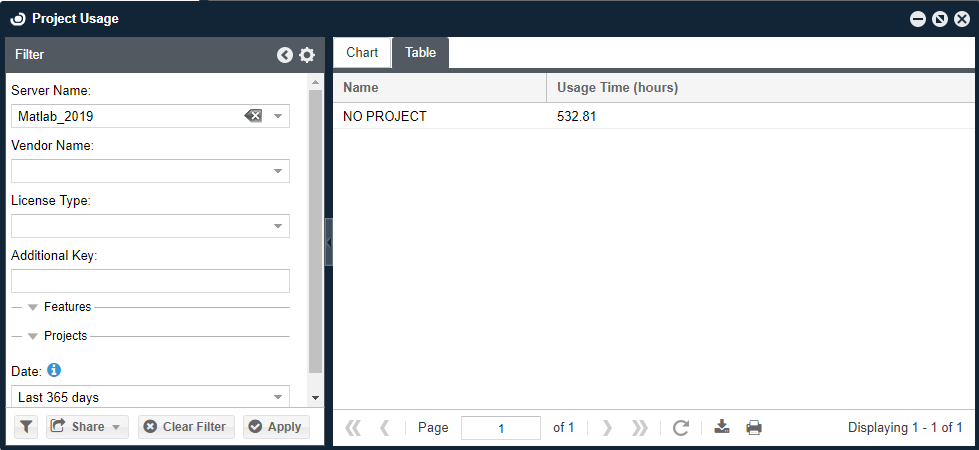Open Filter settings gear icon
Image resolution: width=979 pixels, height=450 pixels.
[x=307, y=55]
